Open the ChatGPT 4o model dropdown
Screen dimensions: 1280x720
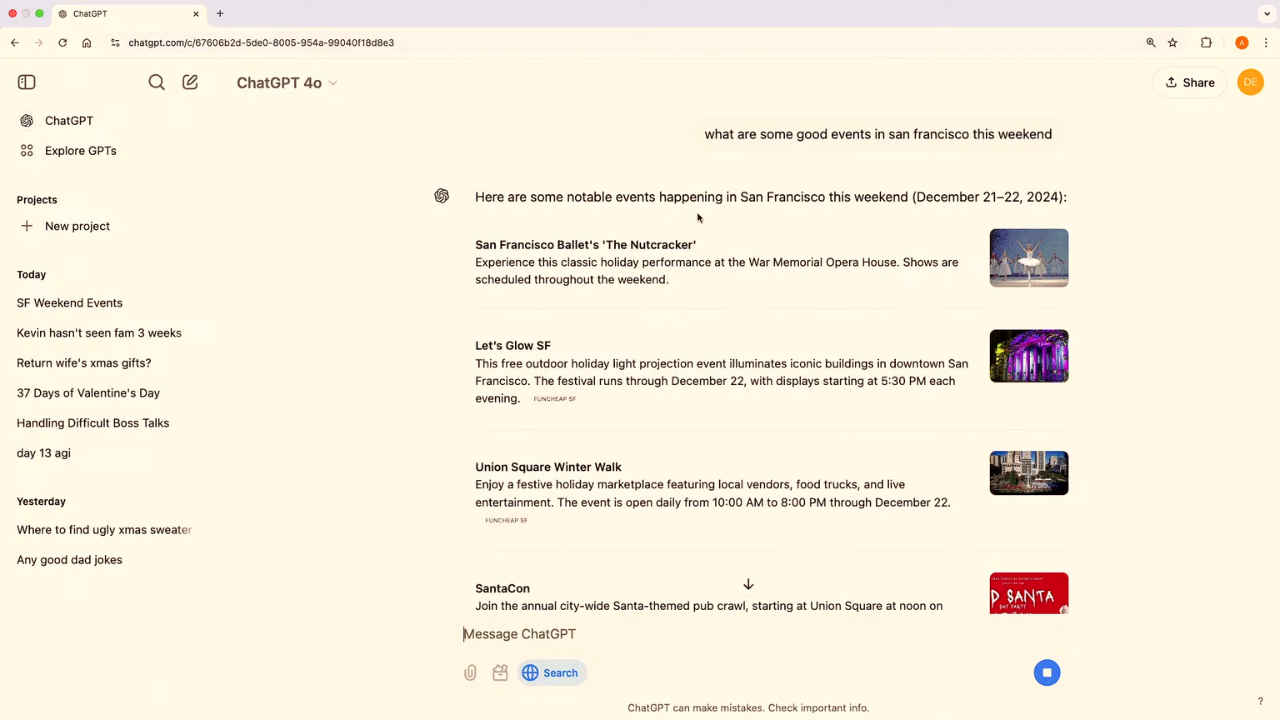pyautogui.click(x=287, y=83)
